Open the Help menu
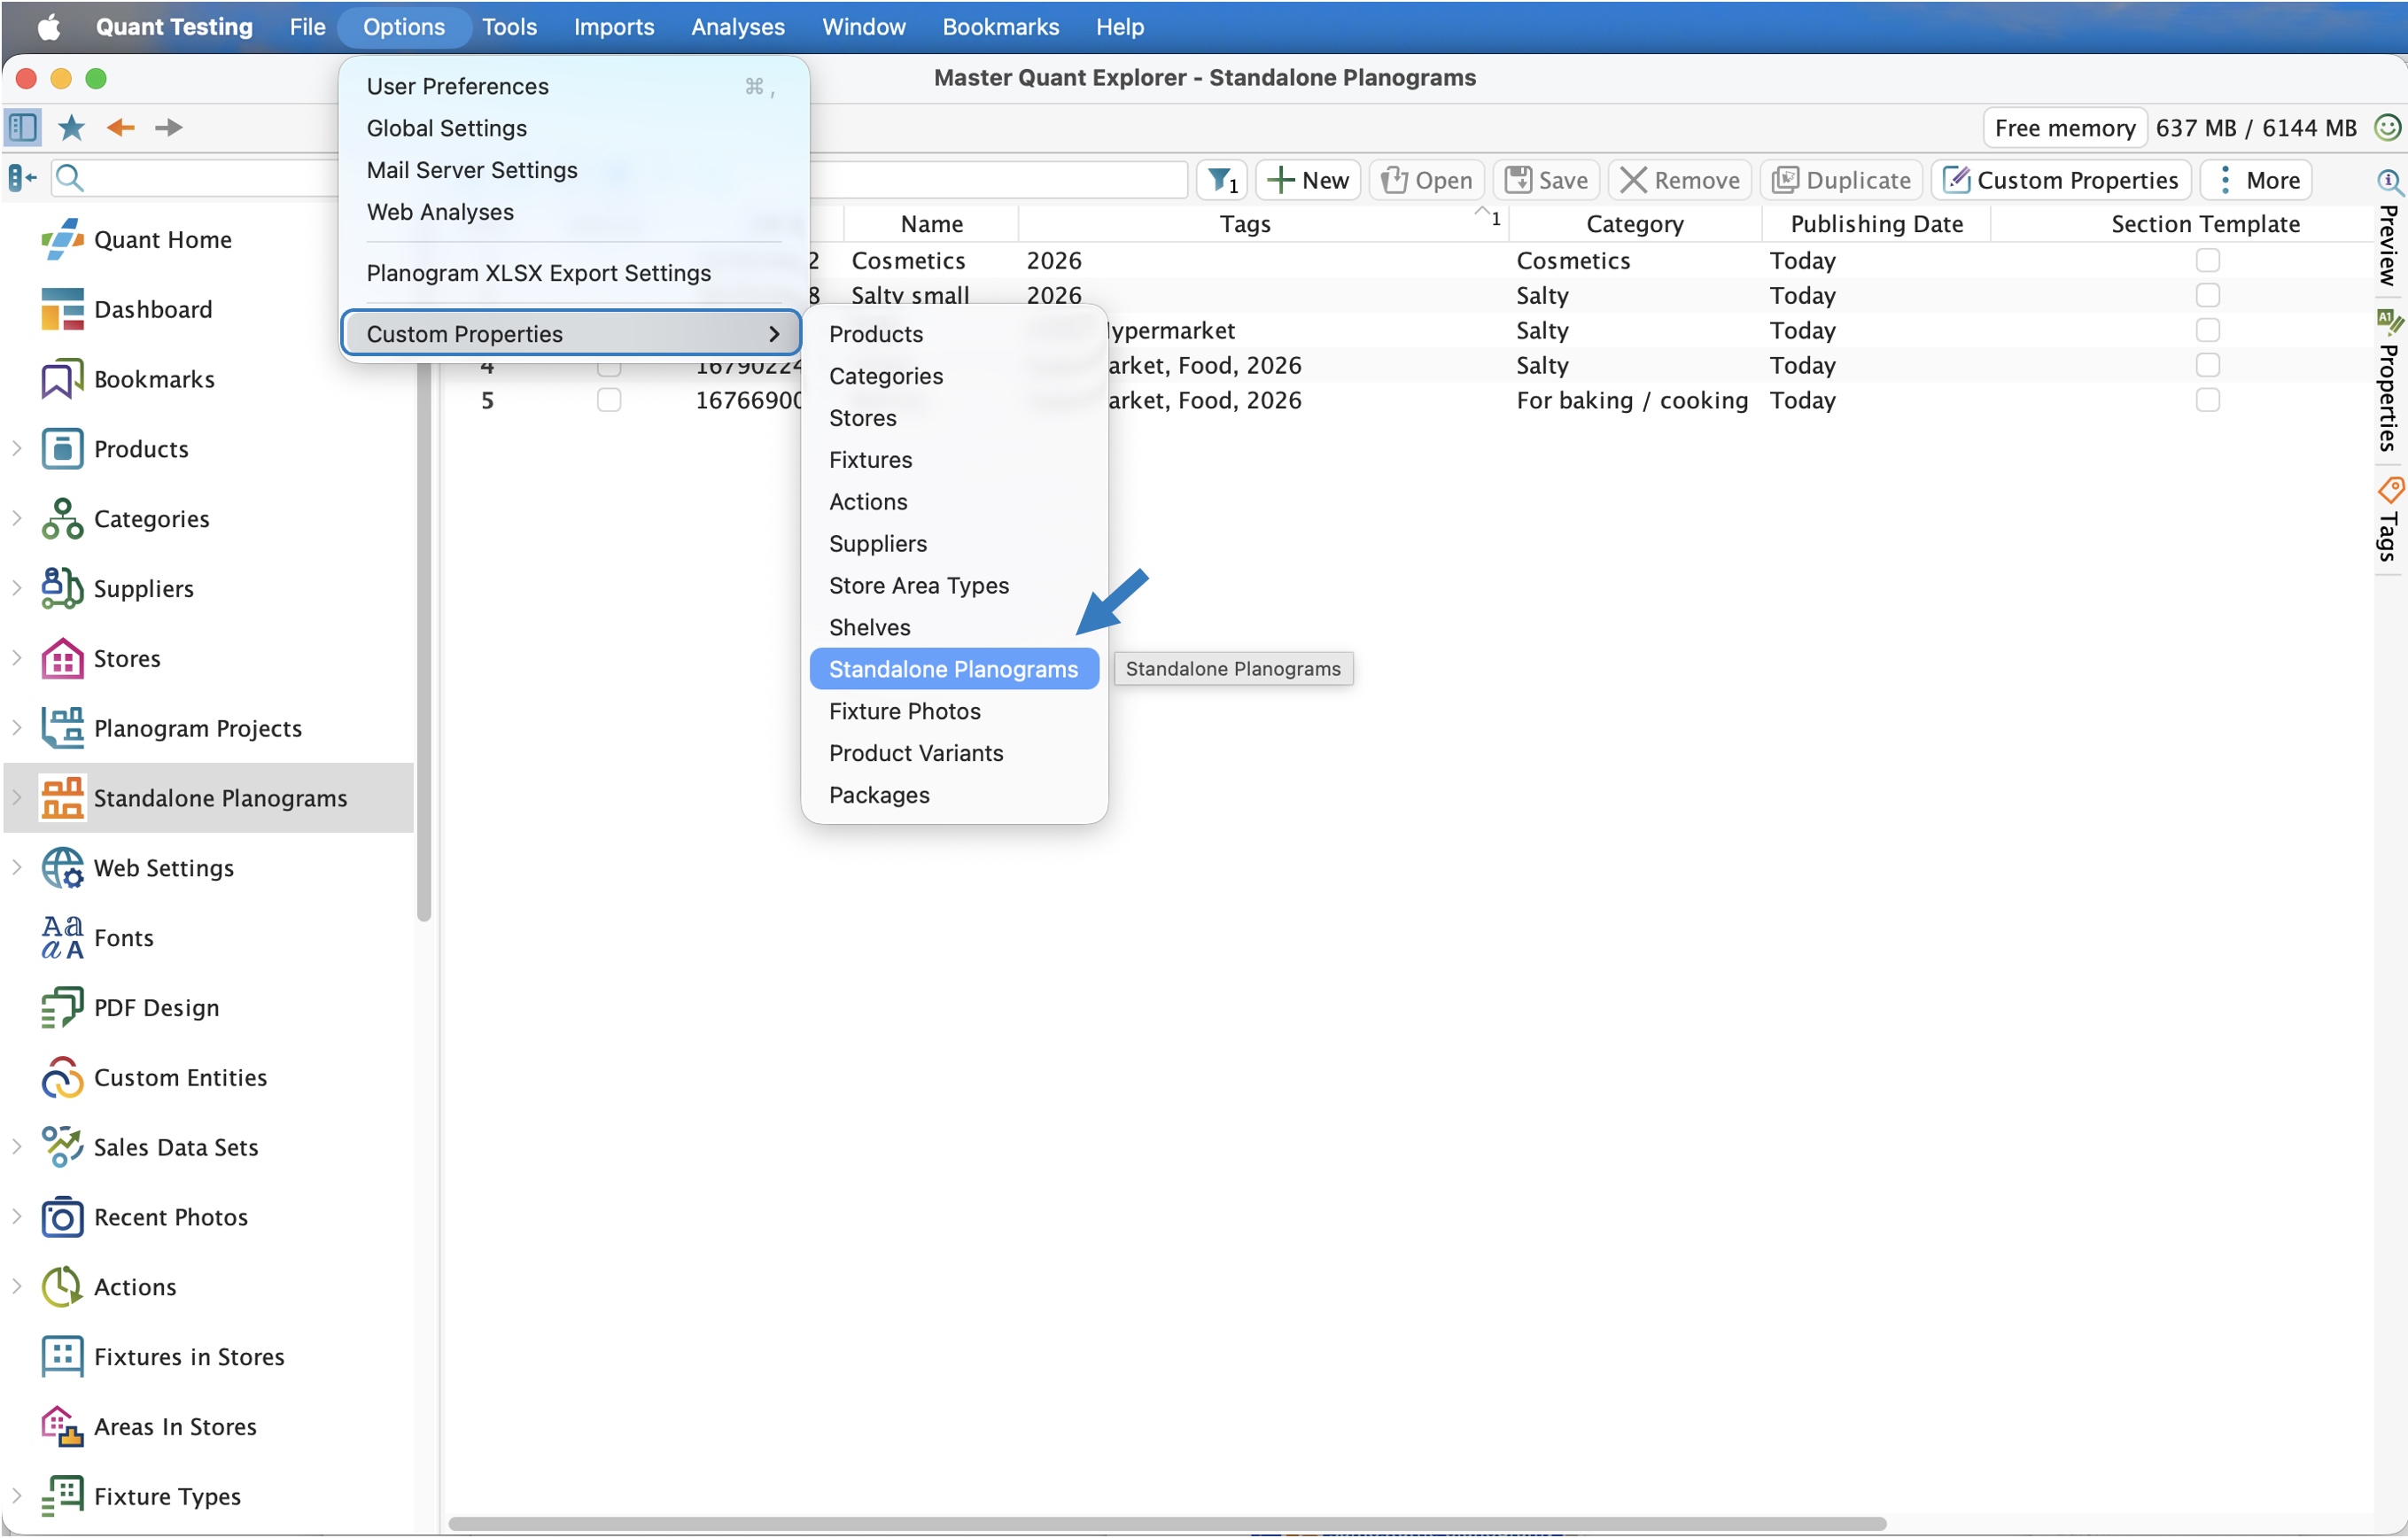This screenshot has height=1538, width=2408. (x=1119, y=27)
